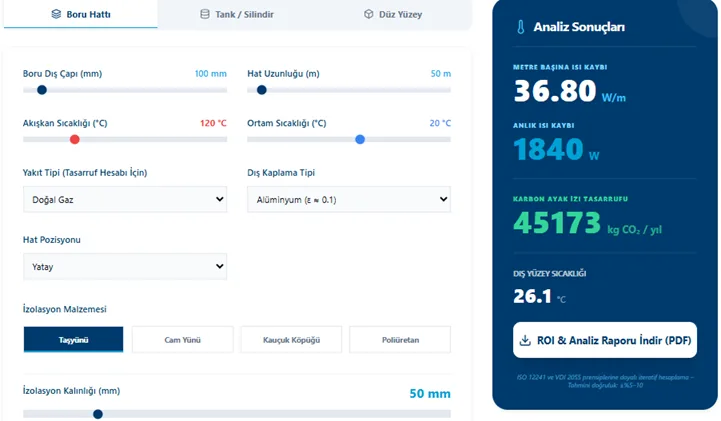
Task: Choose Cam Yünü as insulation material
Action: tap(183, 340)
